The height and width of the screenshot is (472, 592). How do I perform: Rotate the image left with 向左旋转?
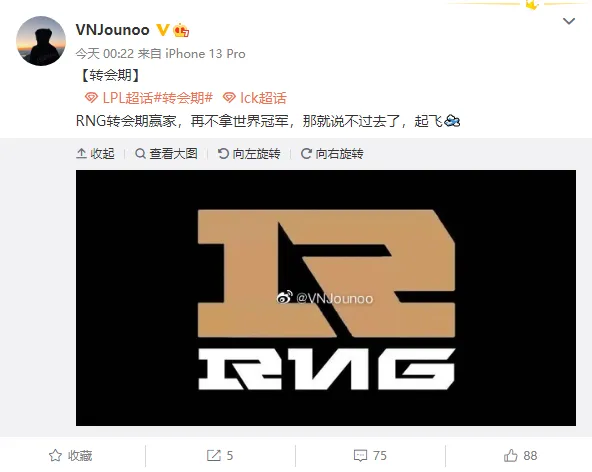coord(249,154)
